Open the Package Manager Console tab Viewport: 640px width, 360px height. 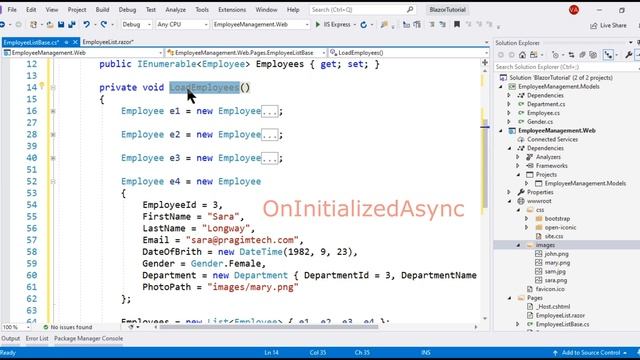(x=89, y=338)
